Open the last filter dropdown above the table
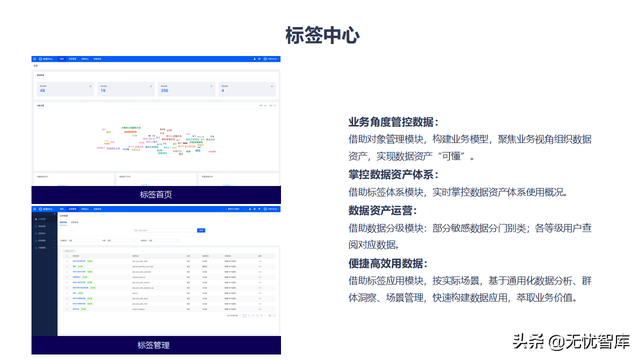 164,240
